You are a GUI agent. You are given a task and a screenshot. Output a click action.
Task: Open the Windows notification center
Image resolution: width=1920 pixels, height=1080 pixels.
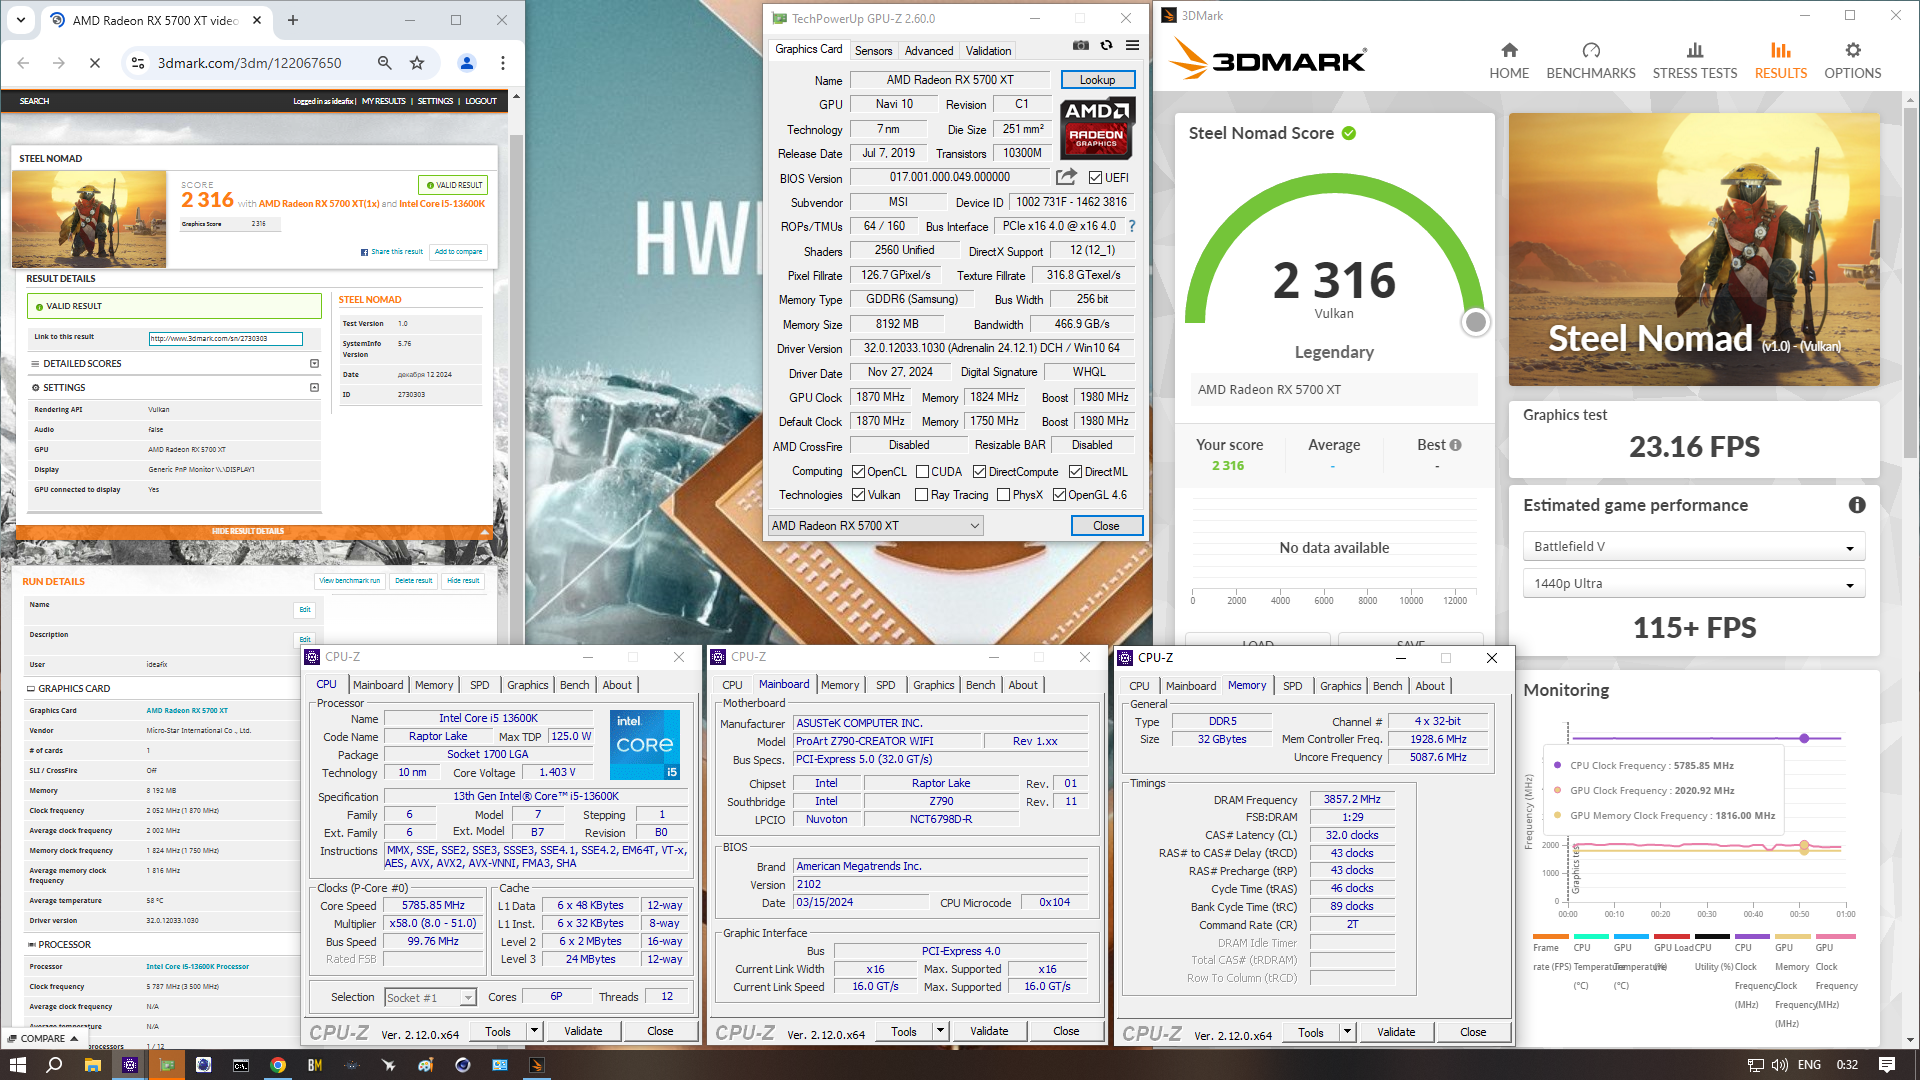(x=1887, y=1065)
